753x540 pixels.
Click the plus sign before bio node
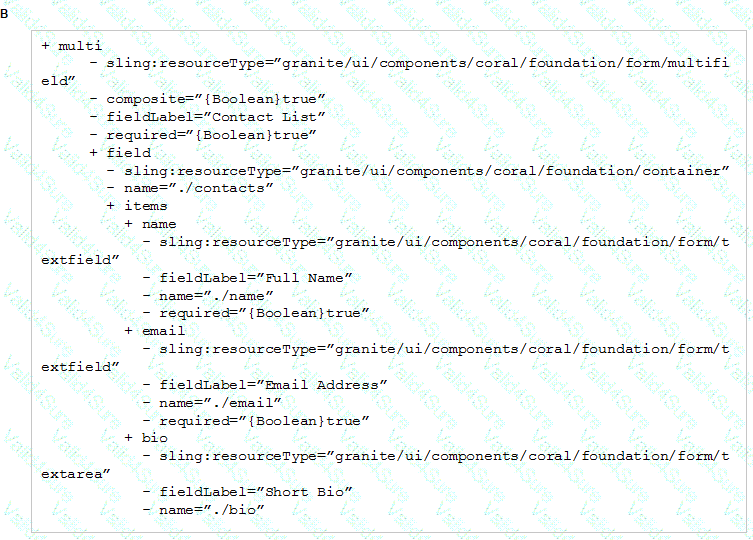(x=129, y=438)
